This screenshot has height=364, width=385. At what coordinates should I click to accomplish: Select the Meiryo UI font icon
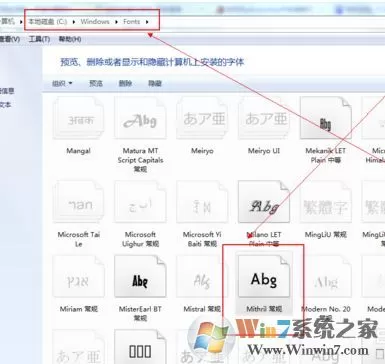click(x=264, y=118)
